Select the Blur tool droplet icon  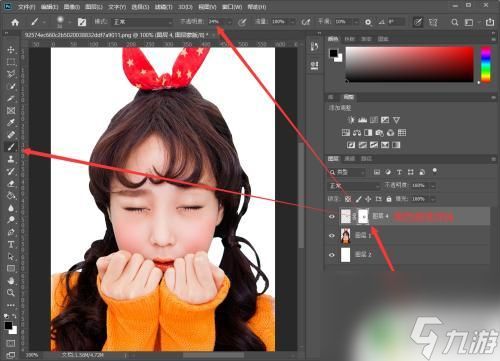point(11,208)
